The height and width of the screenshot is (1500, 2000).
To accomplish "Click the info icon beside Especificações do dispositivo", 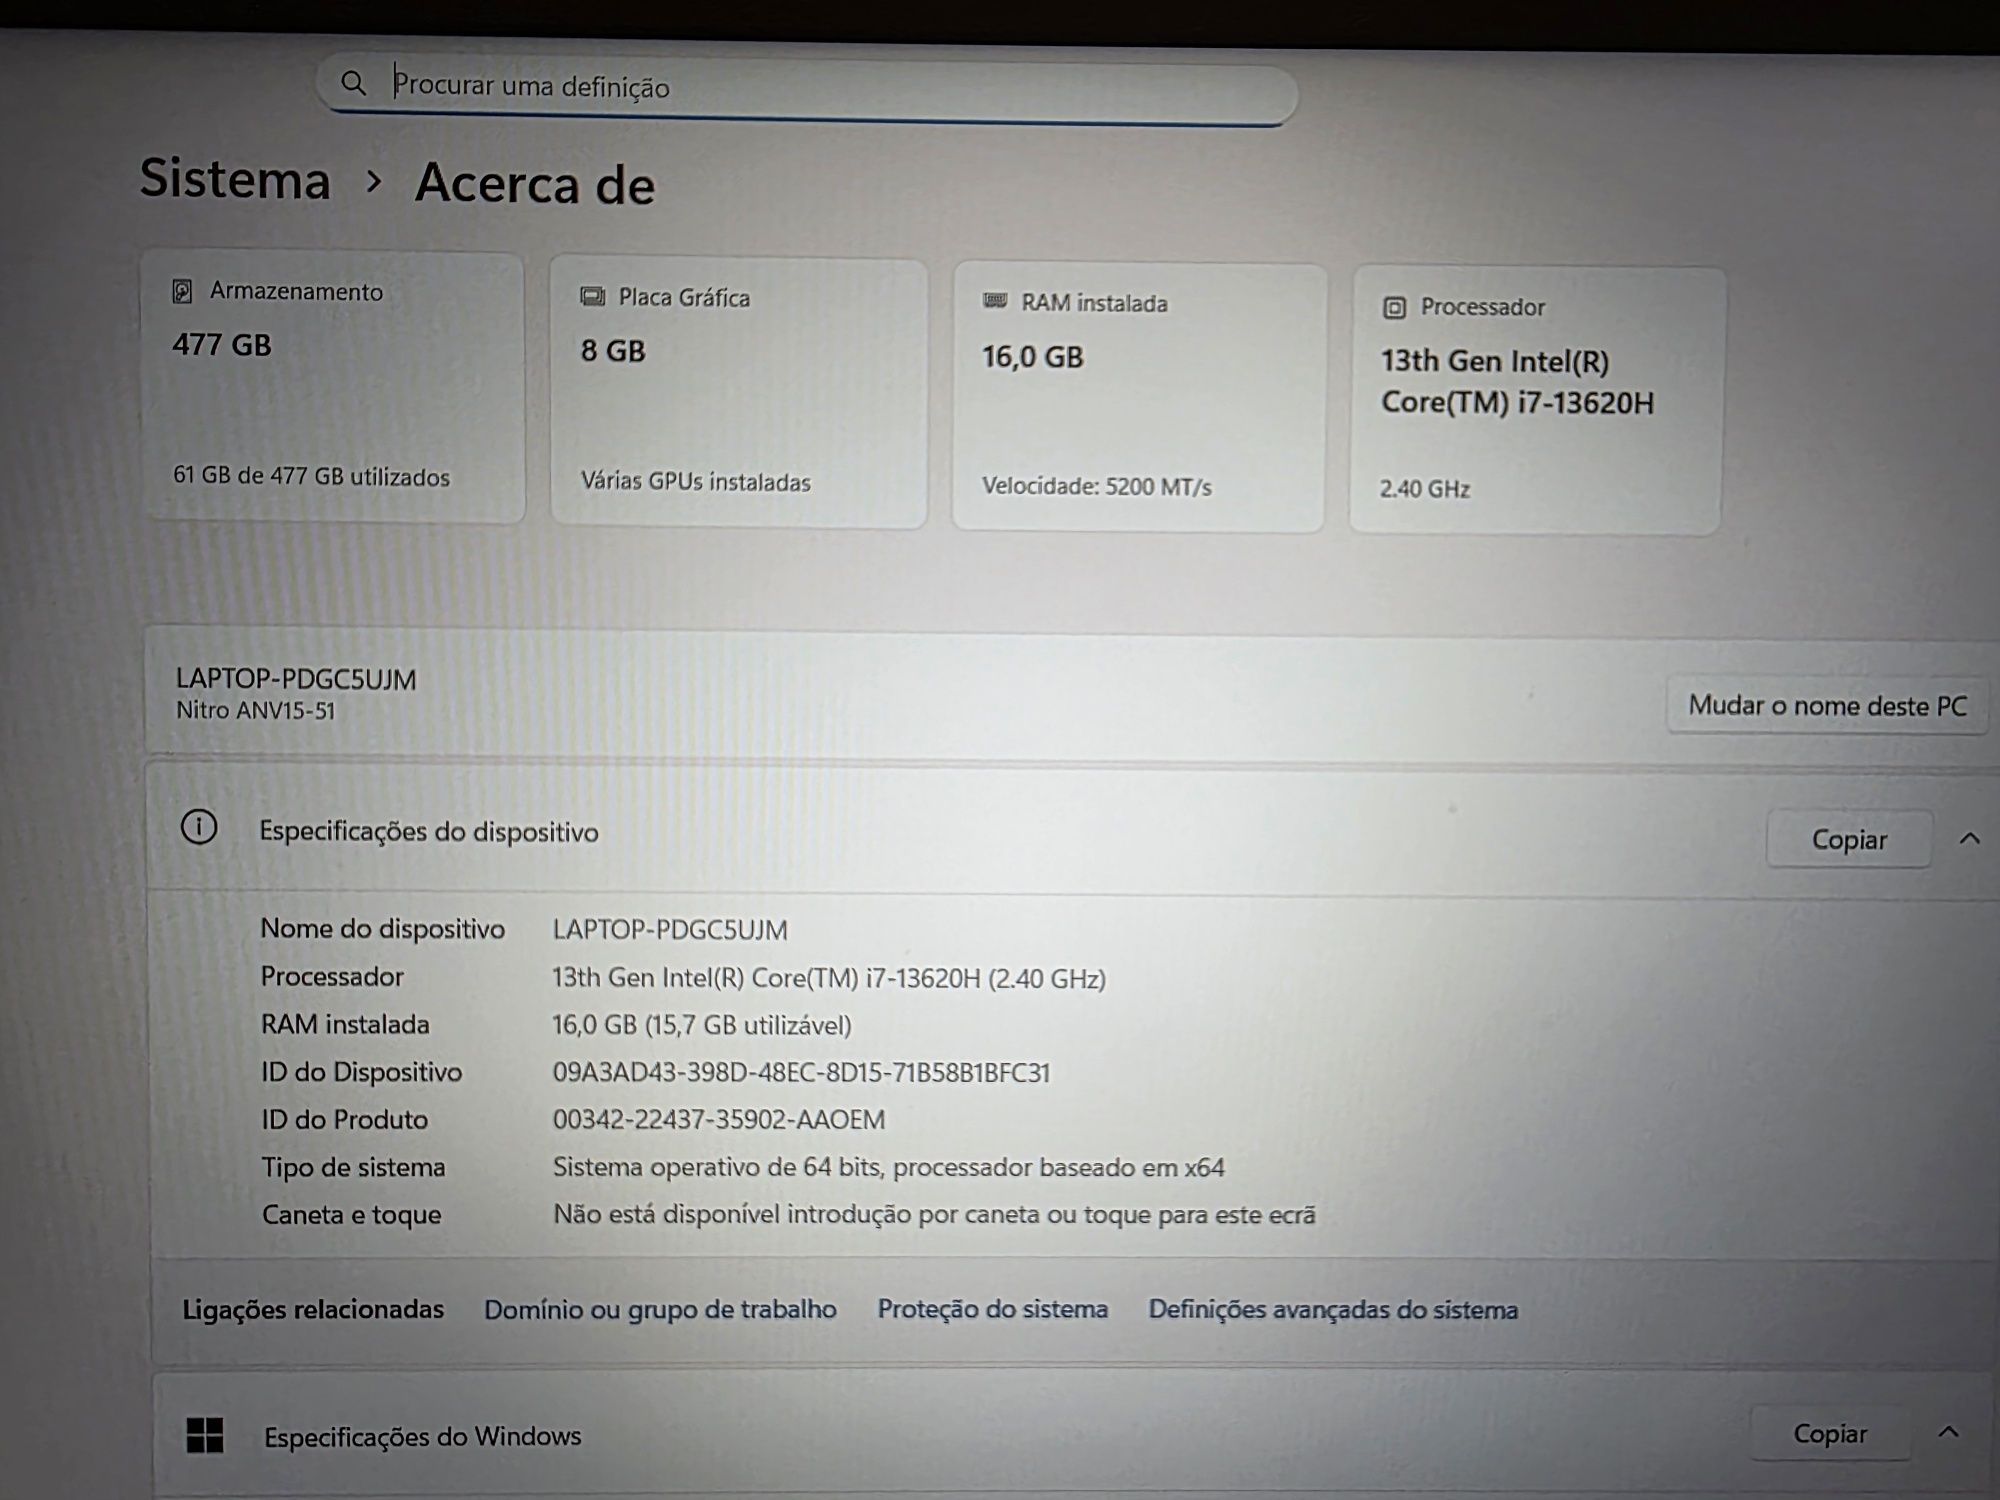I will click(199, 828).
